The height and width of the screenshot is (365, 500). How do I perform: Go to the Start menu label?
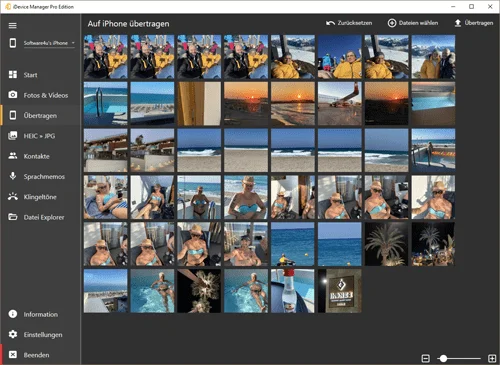click(x=30, y=75)
